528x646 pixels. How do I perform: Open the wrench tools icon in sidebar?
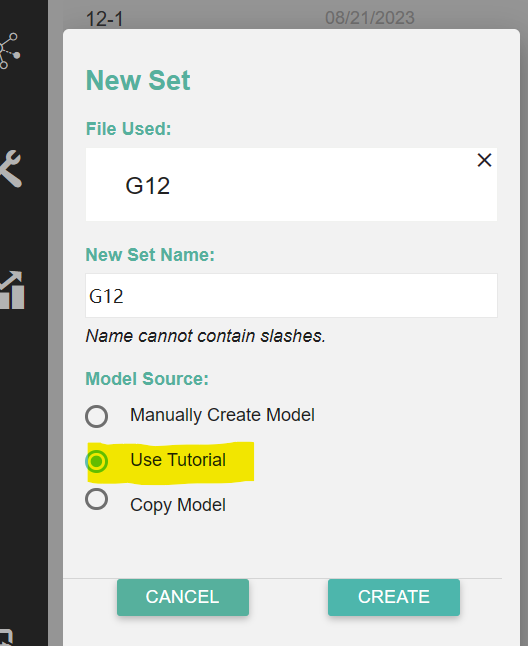pos(10,169)
